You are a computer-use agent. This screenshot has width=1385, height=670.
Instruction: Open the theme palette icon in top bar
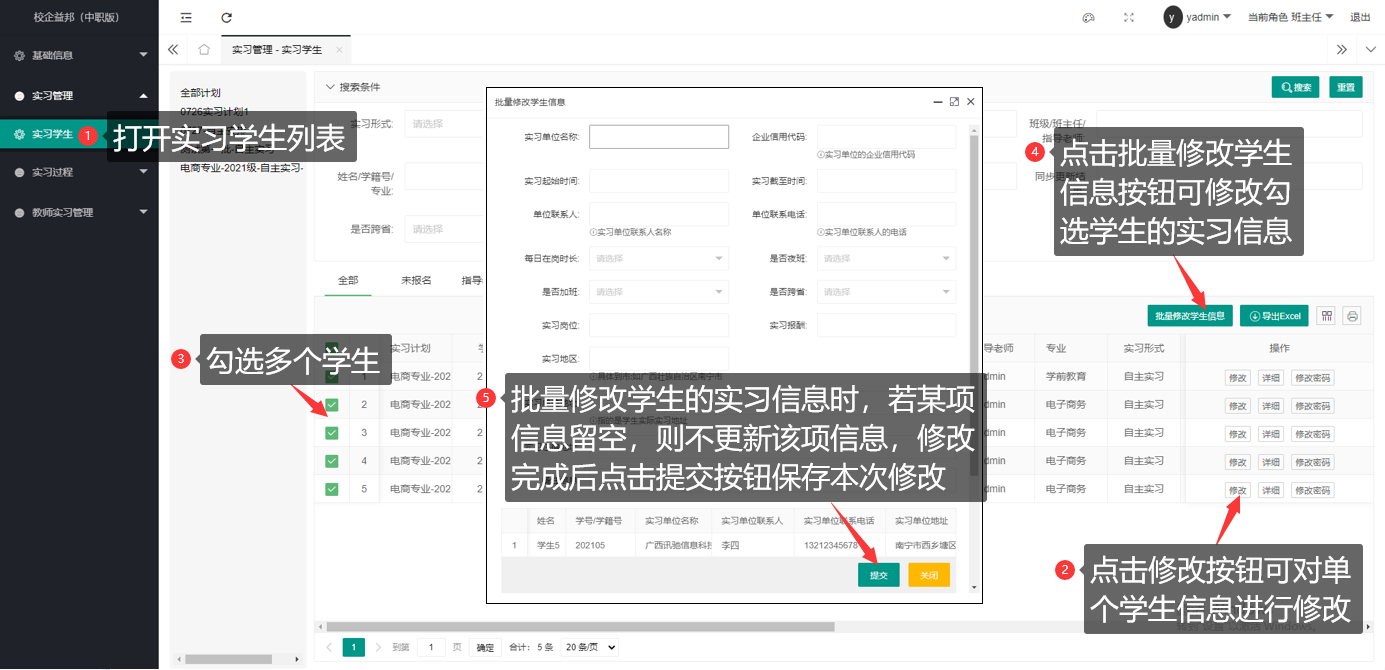point(1088,17)
